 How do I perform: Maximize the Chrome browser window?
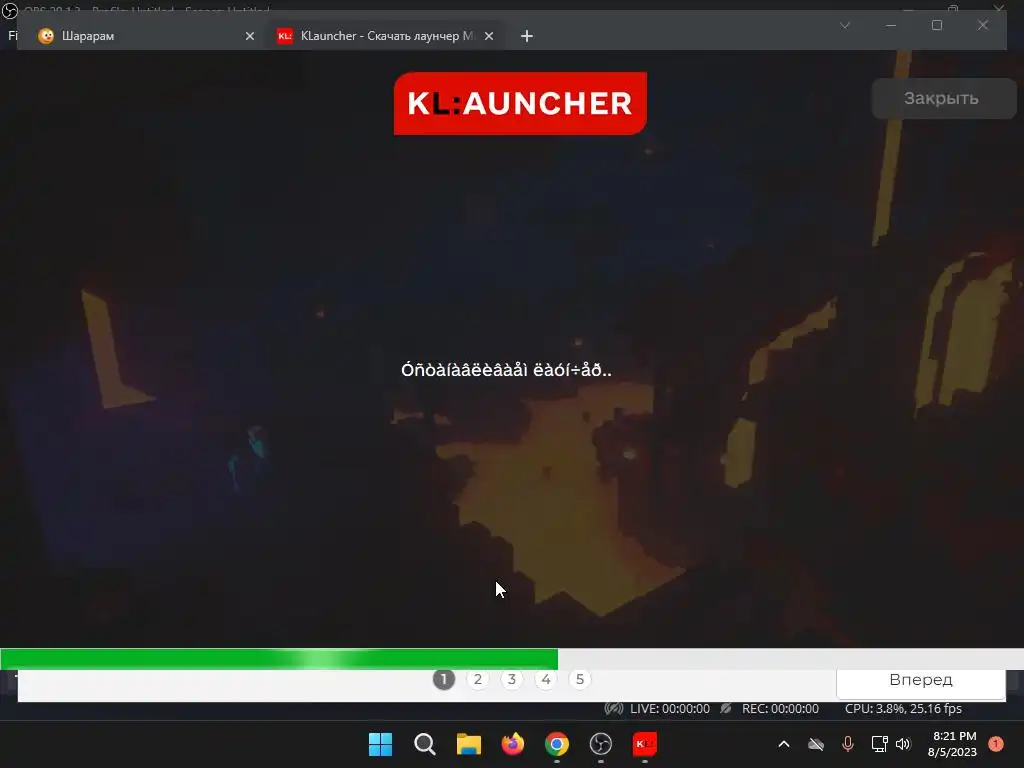pyautogui.click(x=936, y=25)
